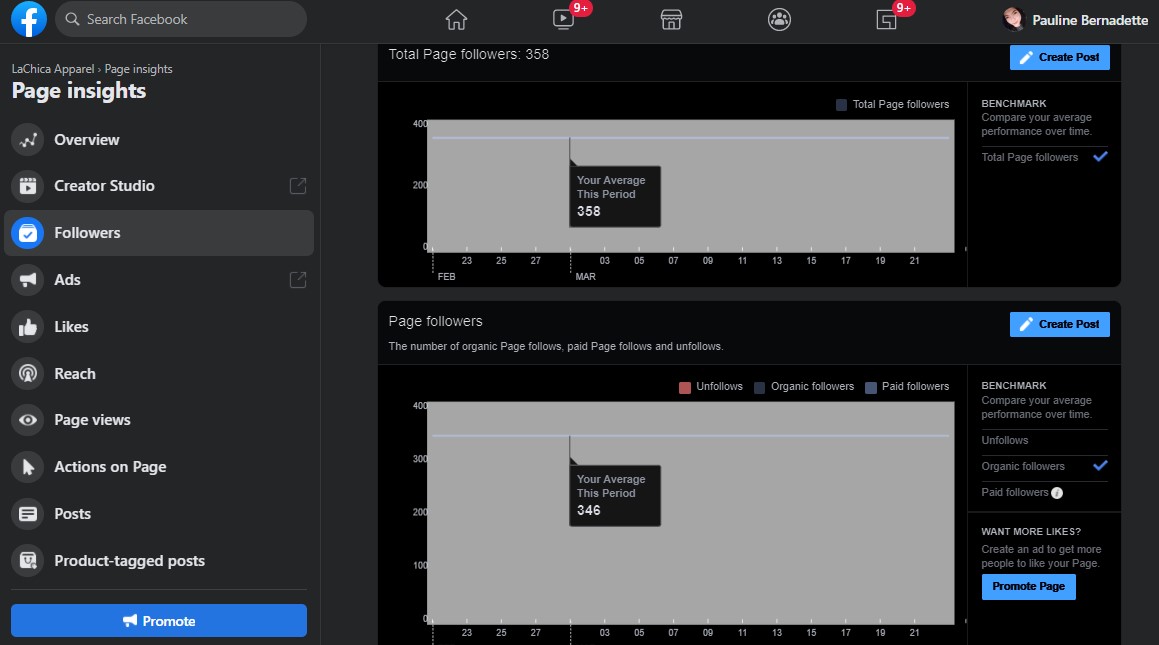Click the Paid followers legend swatch

871,387
